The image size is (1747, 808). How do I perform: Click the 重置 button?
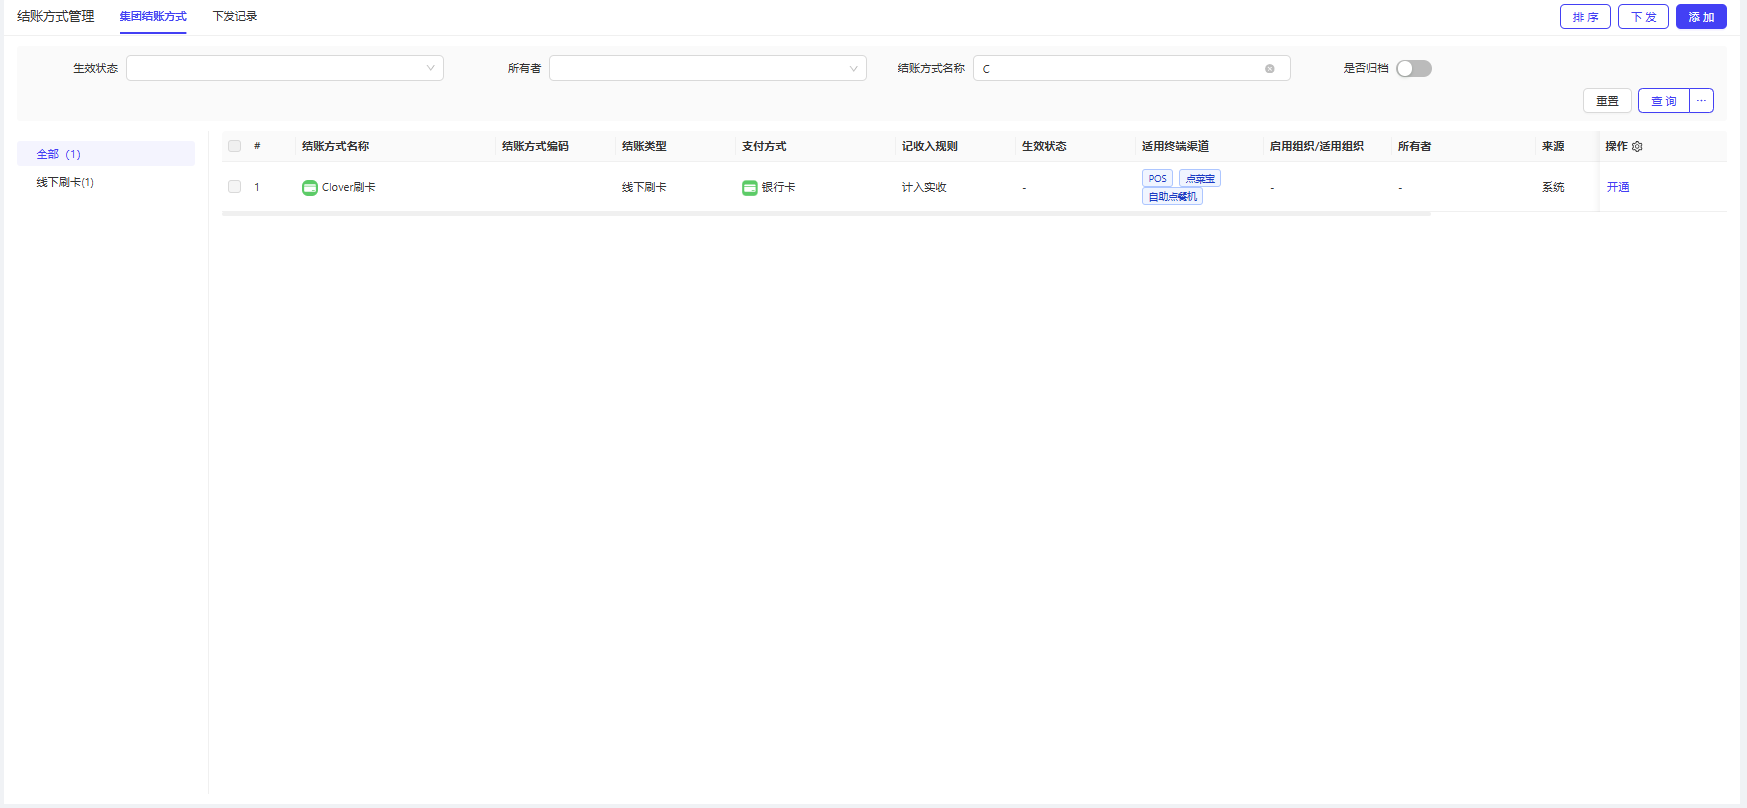click(1607, 101)
